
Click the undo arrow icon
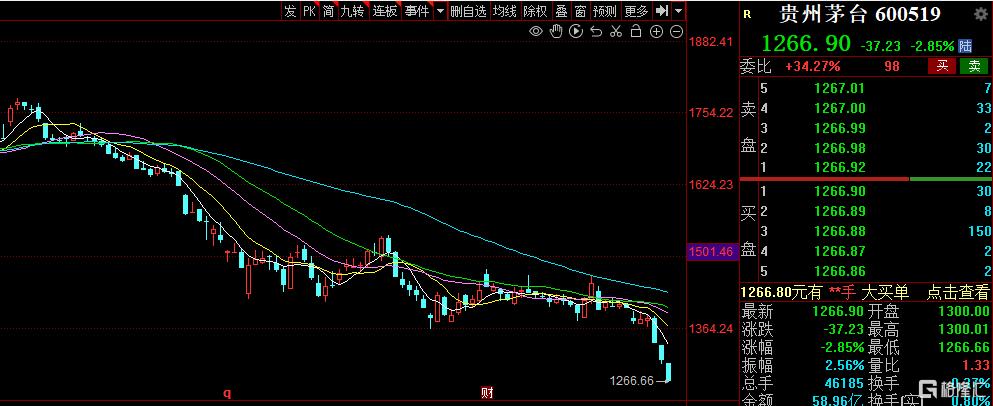(x=596, y=32)
